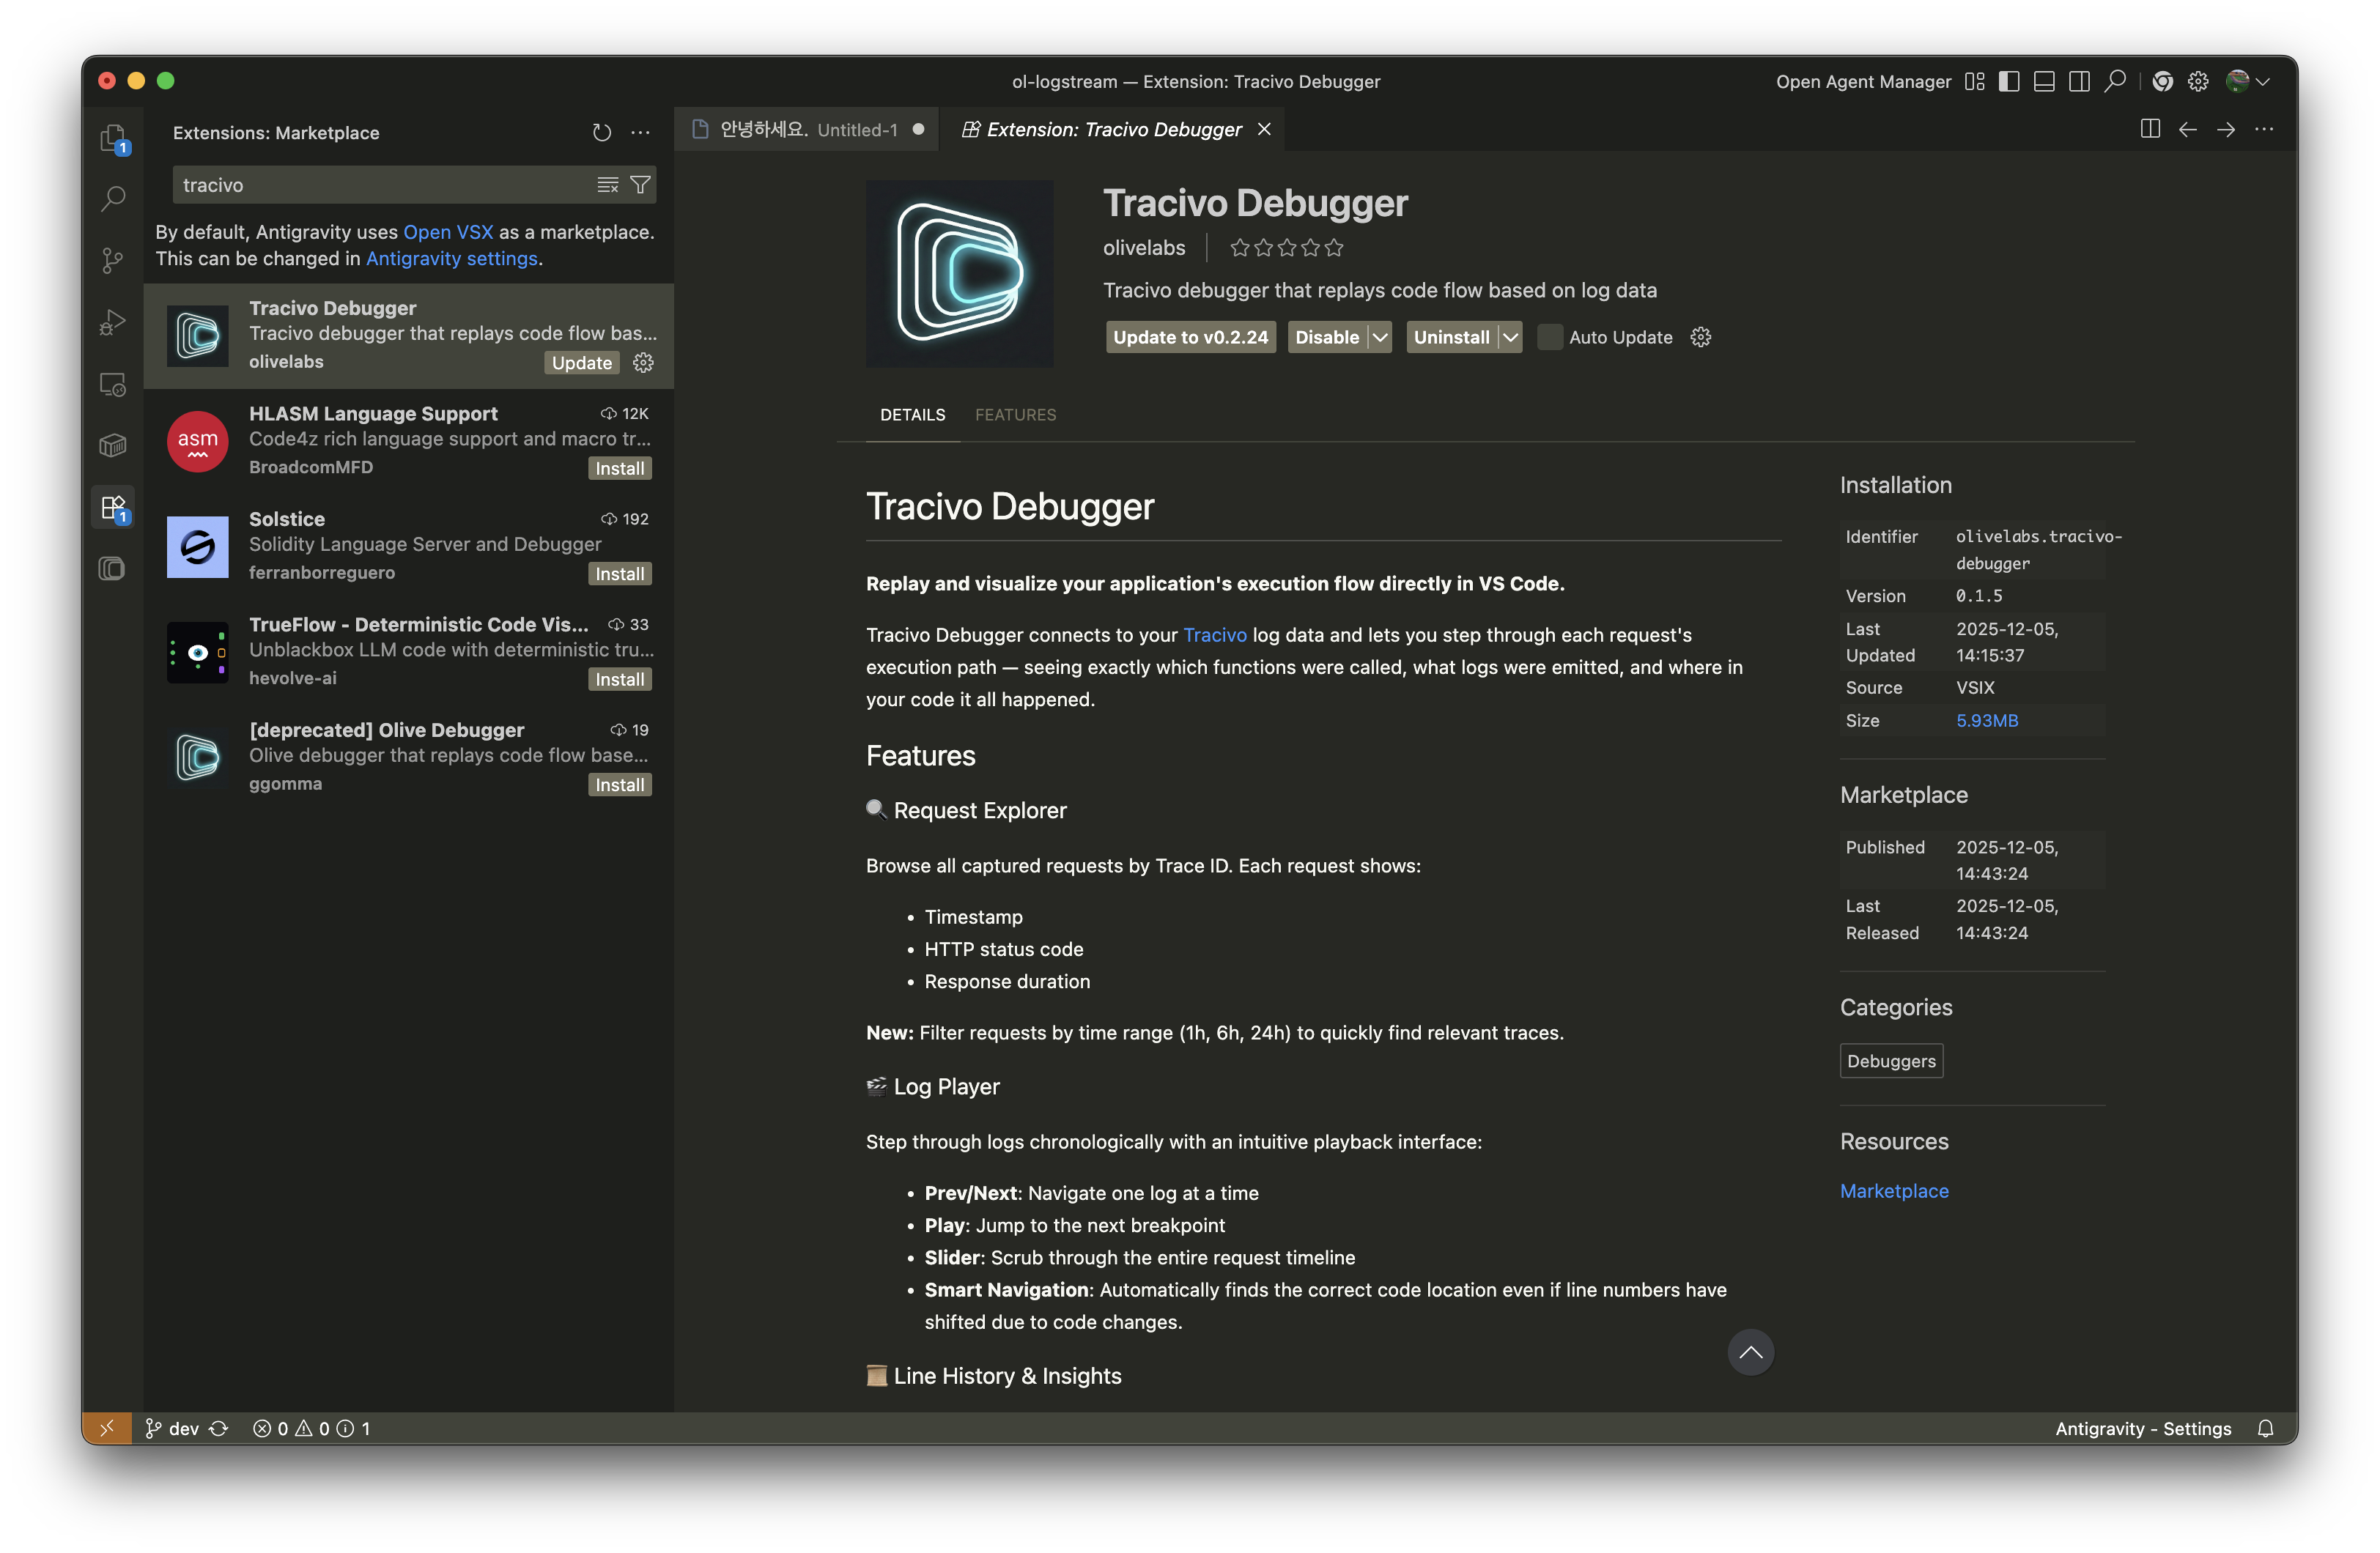
Task: Open the Source Control view
Action: [x=113, y=261]
